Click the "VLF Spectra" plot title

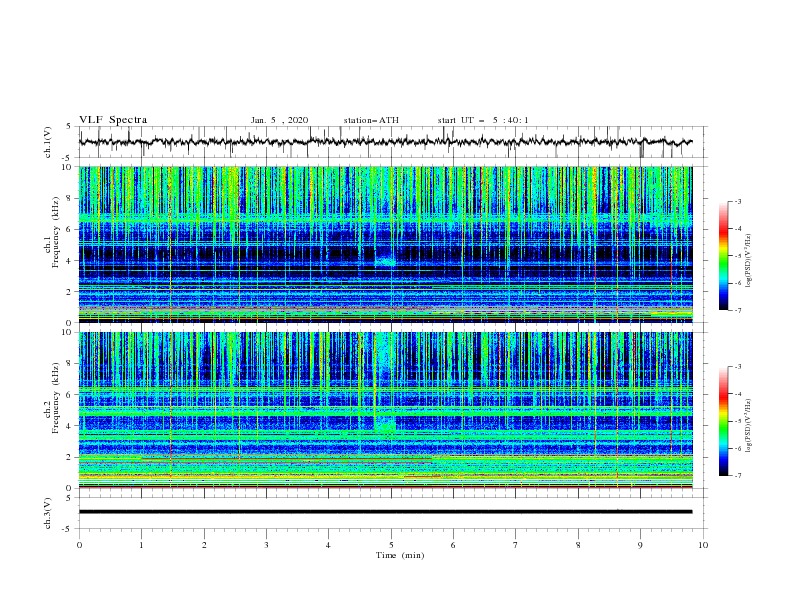tap(113, 120)
